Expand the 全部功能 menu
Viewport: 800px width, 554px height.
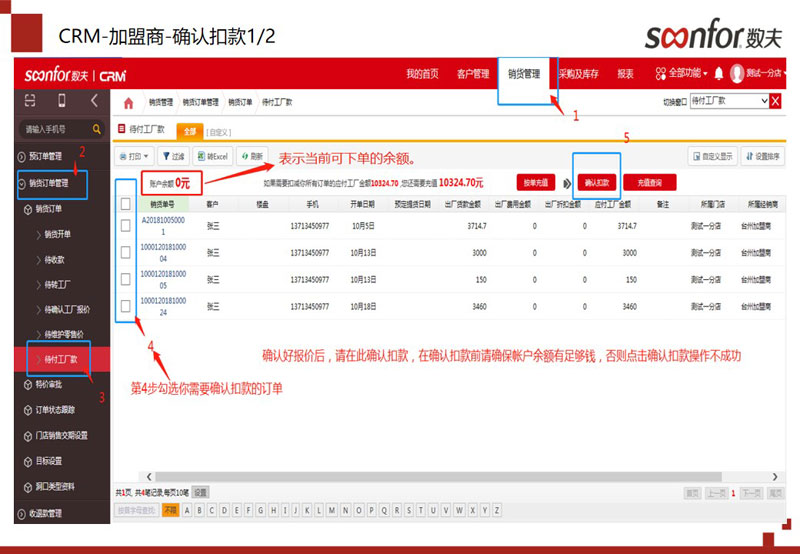(x=681, y=73)
